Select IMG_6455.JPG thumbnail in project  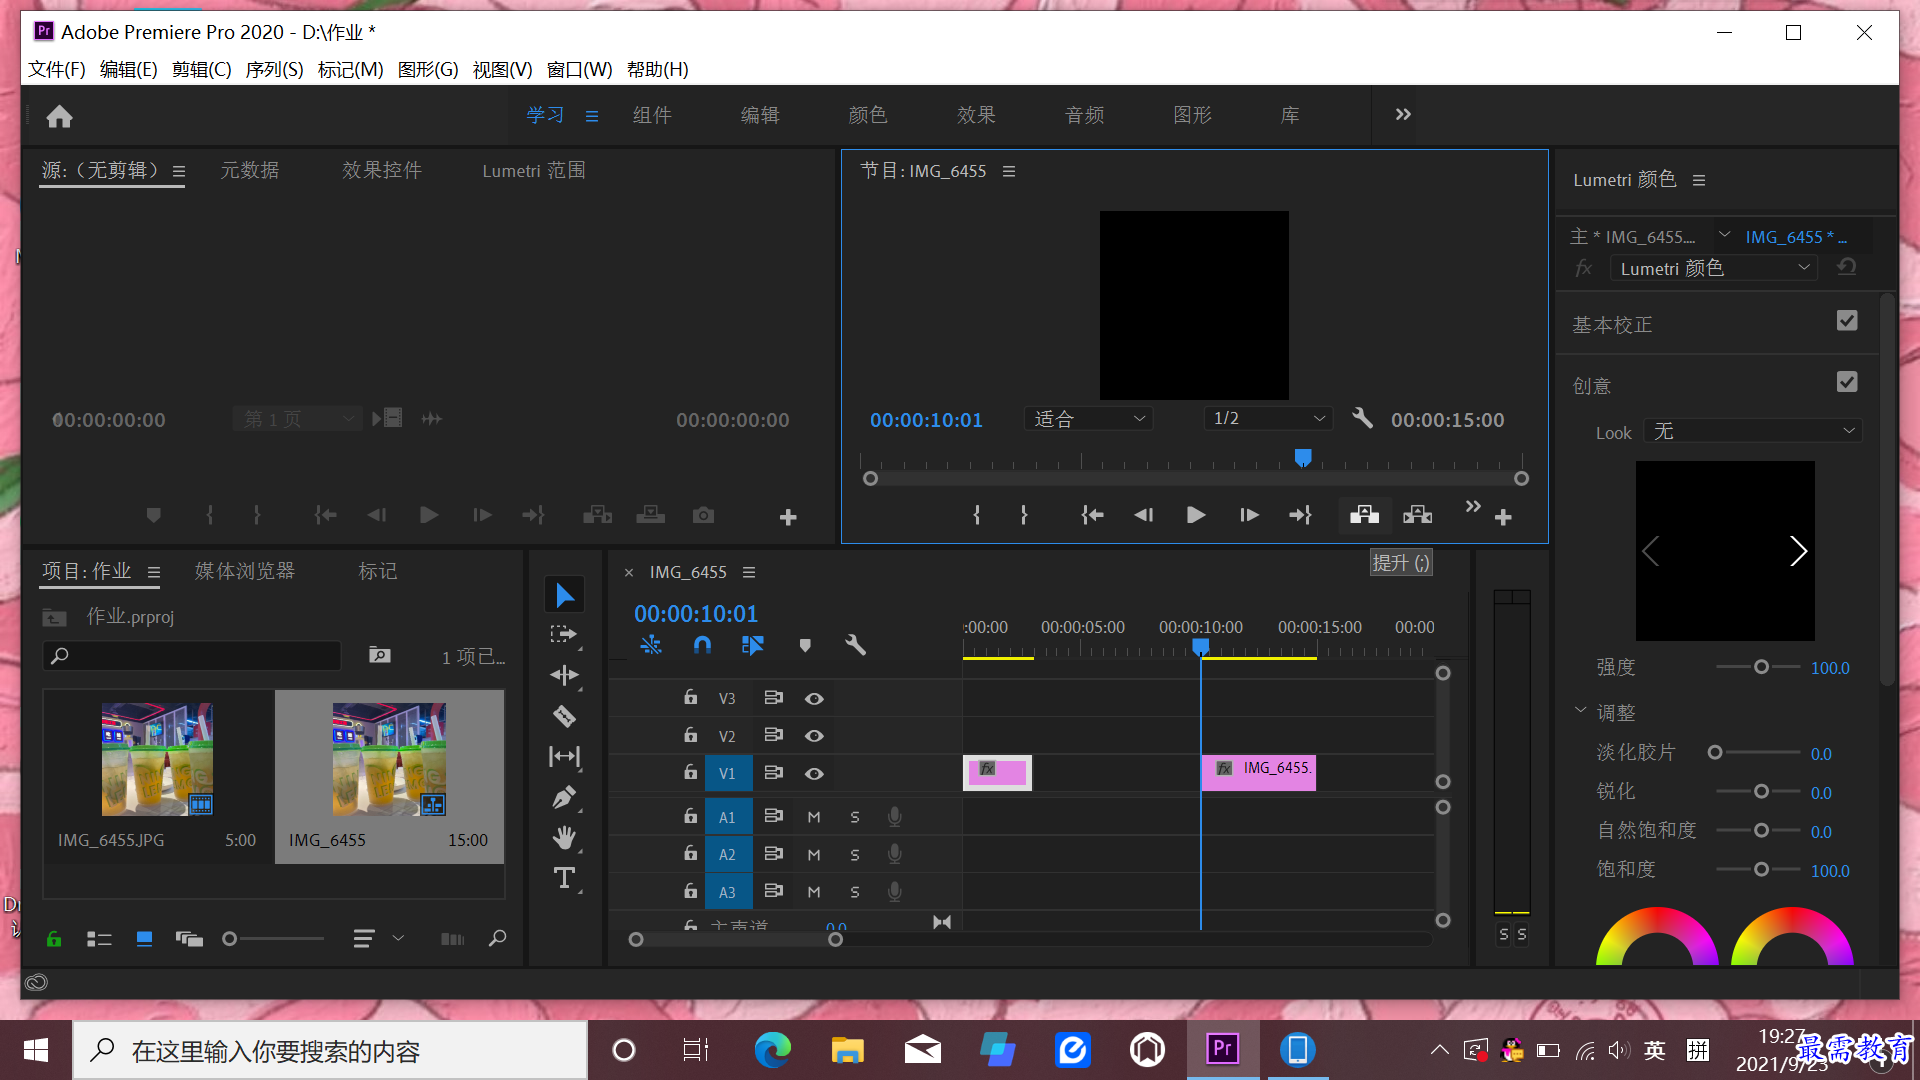(x=157, y=759)
